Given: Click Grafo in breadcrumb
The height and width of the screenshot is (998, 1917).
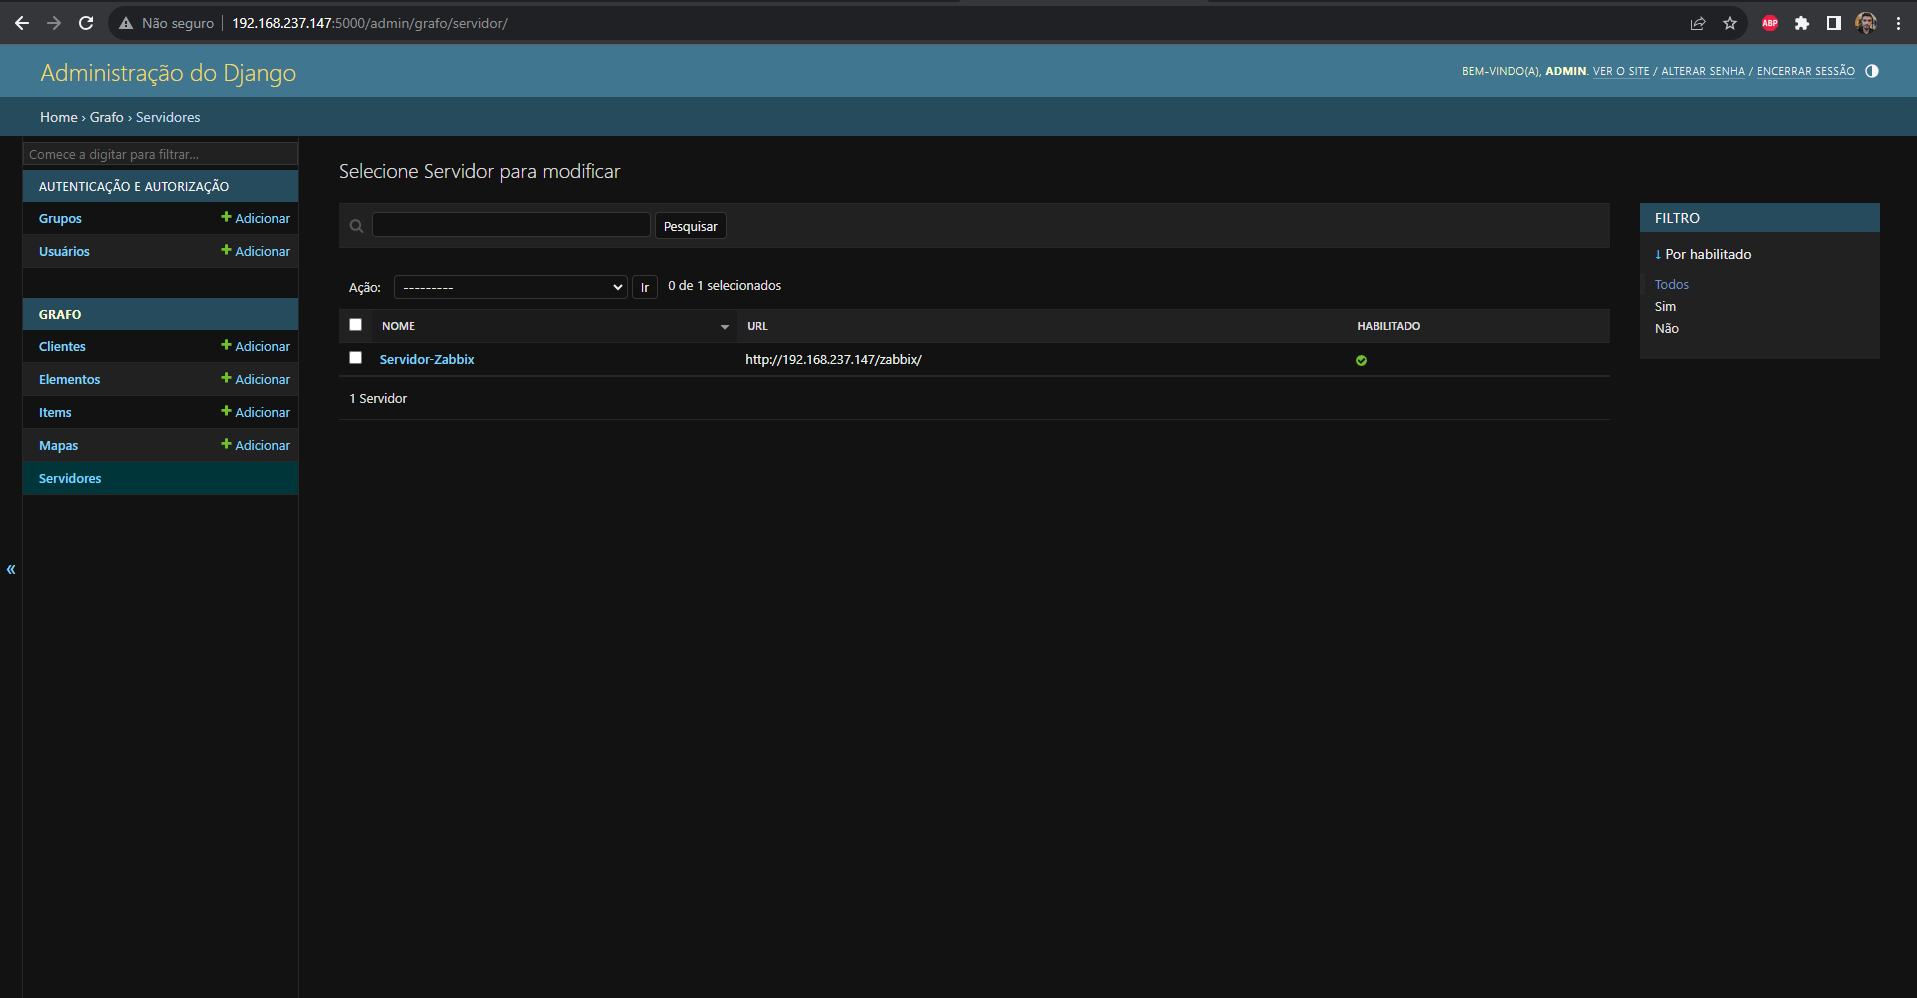Looking at the screenshot, I should coord(107,117).
